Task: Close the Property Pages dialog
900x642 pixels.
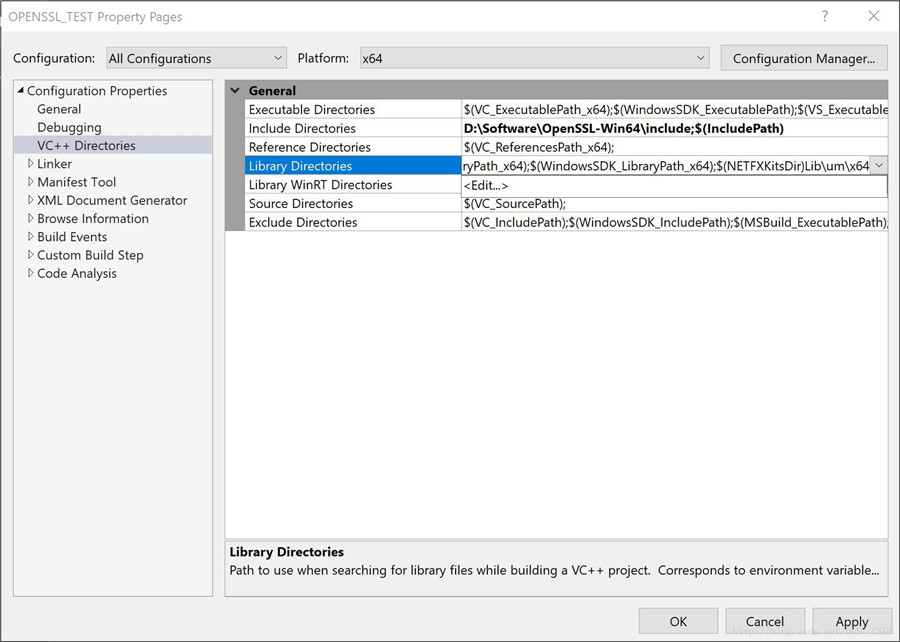Action: coord(874,16)
